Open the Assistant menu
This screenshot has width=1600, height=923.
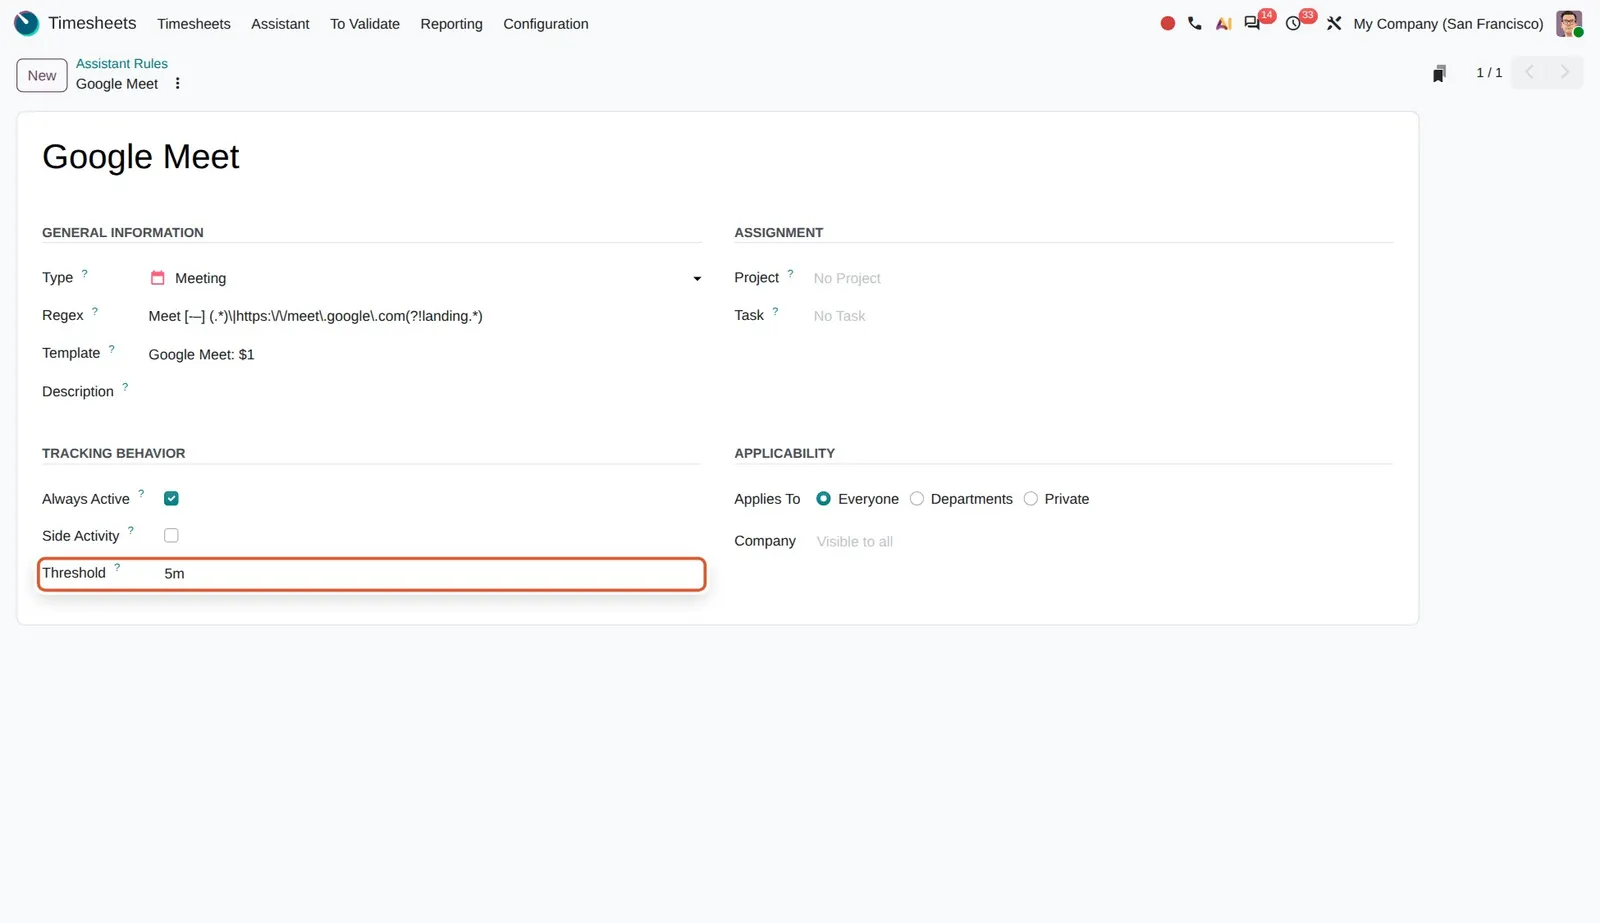coord(280,24)
